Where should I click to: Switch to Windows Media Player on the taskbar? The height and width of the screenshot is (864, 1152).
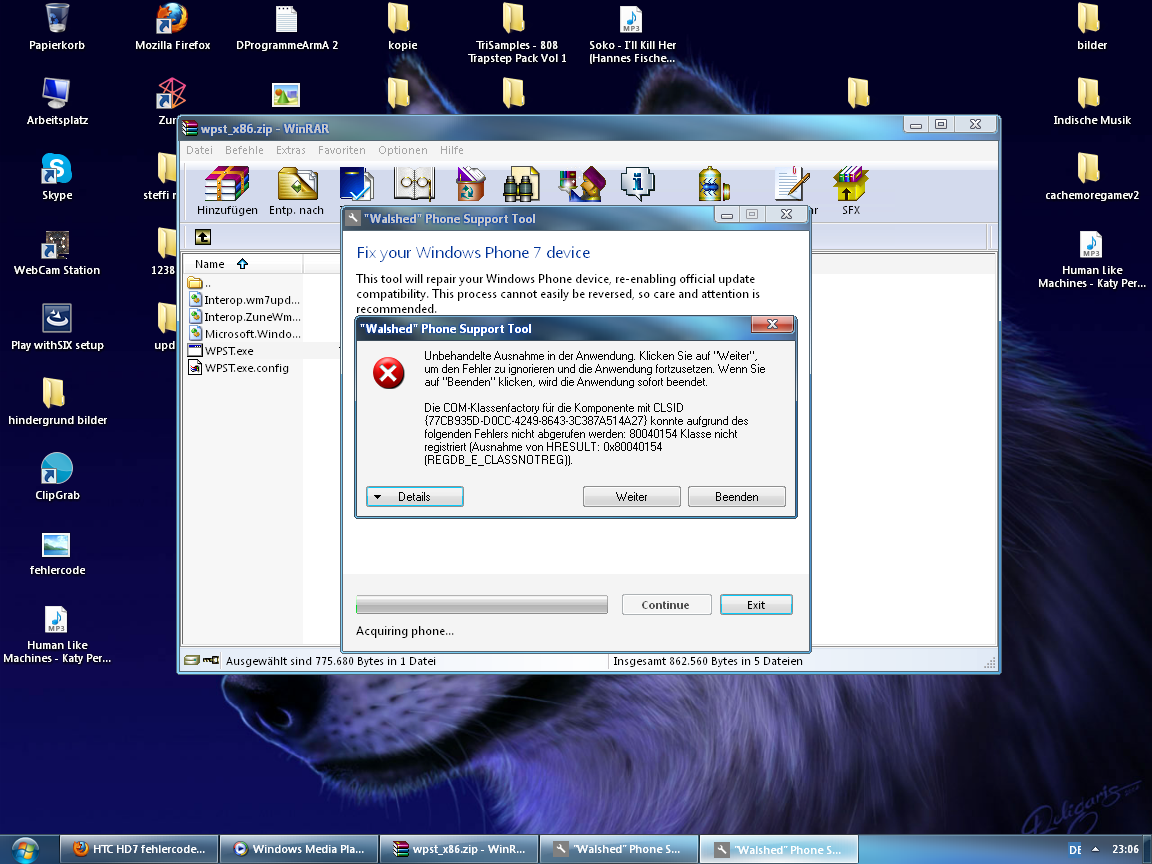(x=299, y=849)
